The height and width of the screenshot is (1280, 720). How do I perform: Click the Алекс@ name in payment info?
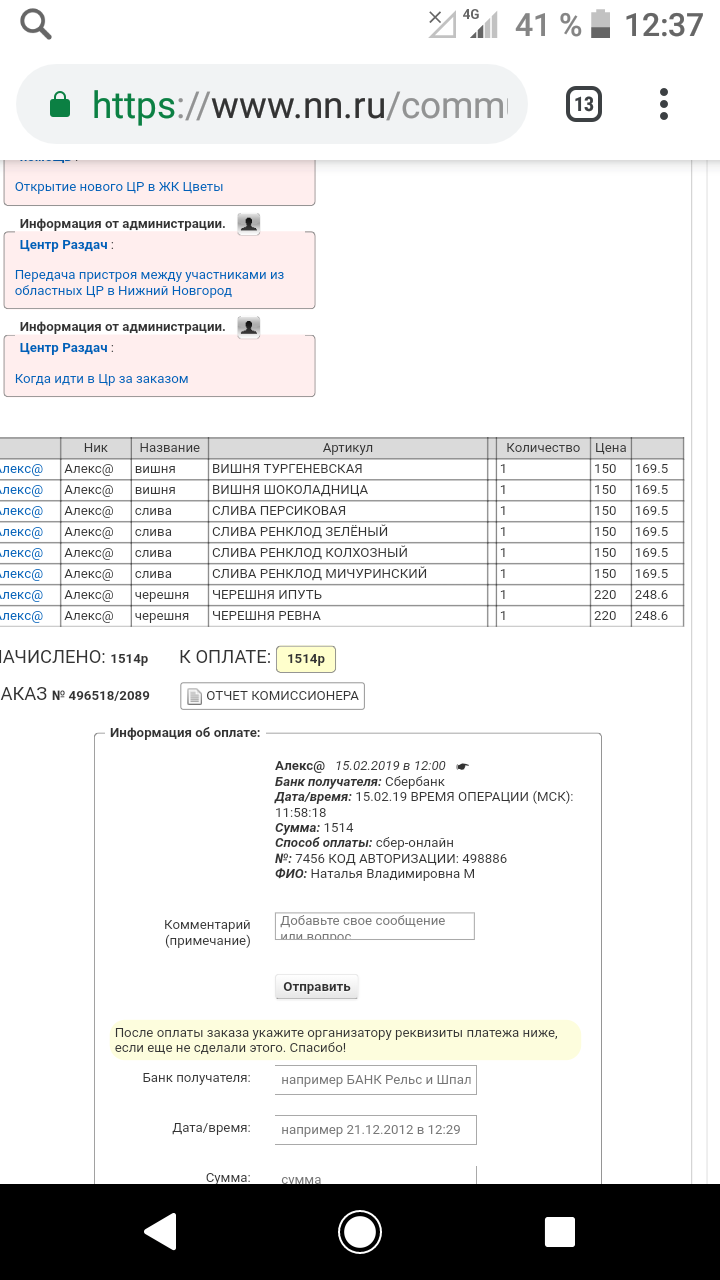click(300, 766)
